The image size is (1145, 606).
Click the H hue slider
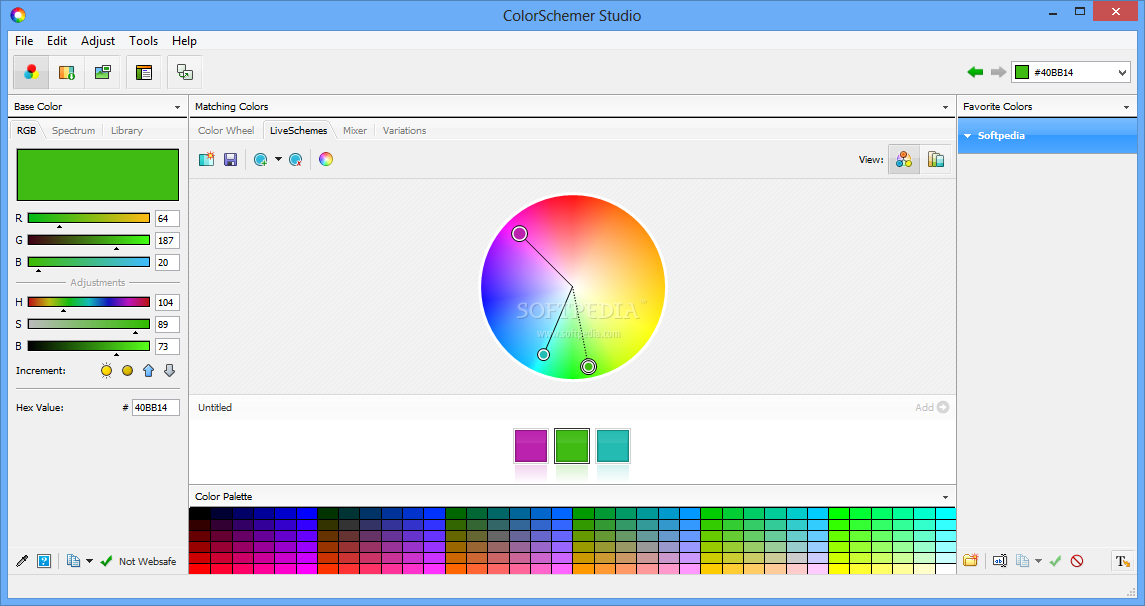(88, 302)
